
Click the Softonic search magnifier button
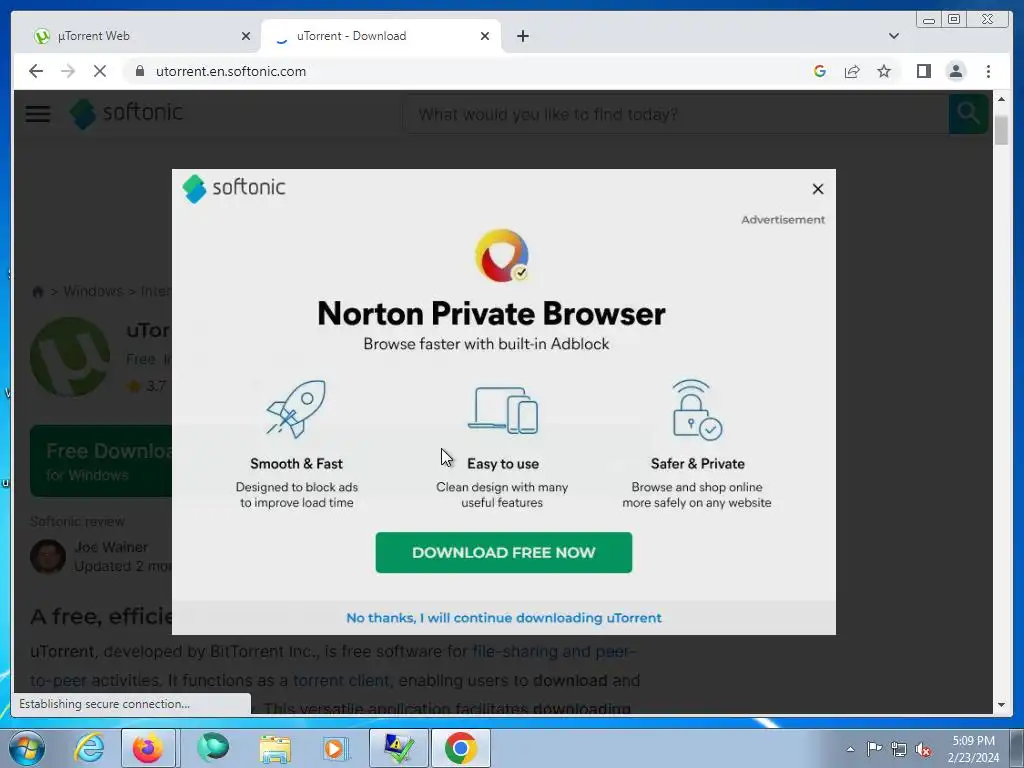pos(968,114)
